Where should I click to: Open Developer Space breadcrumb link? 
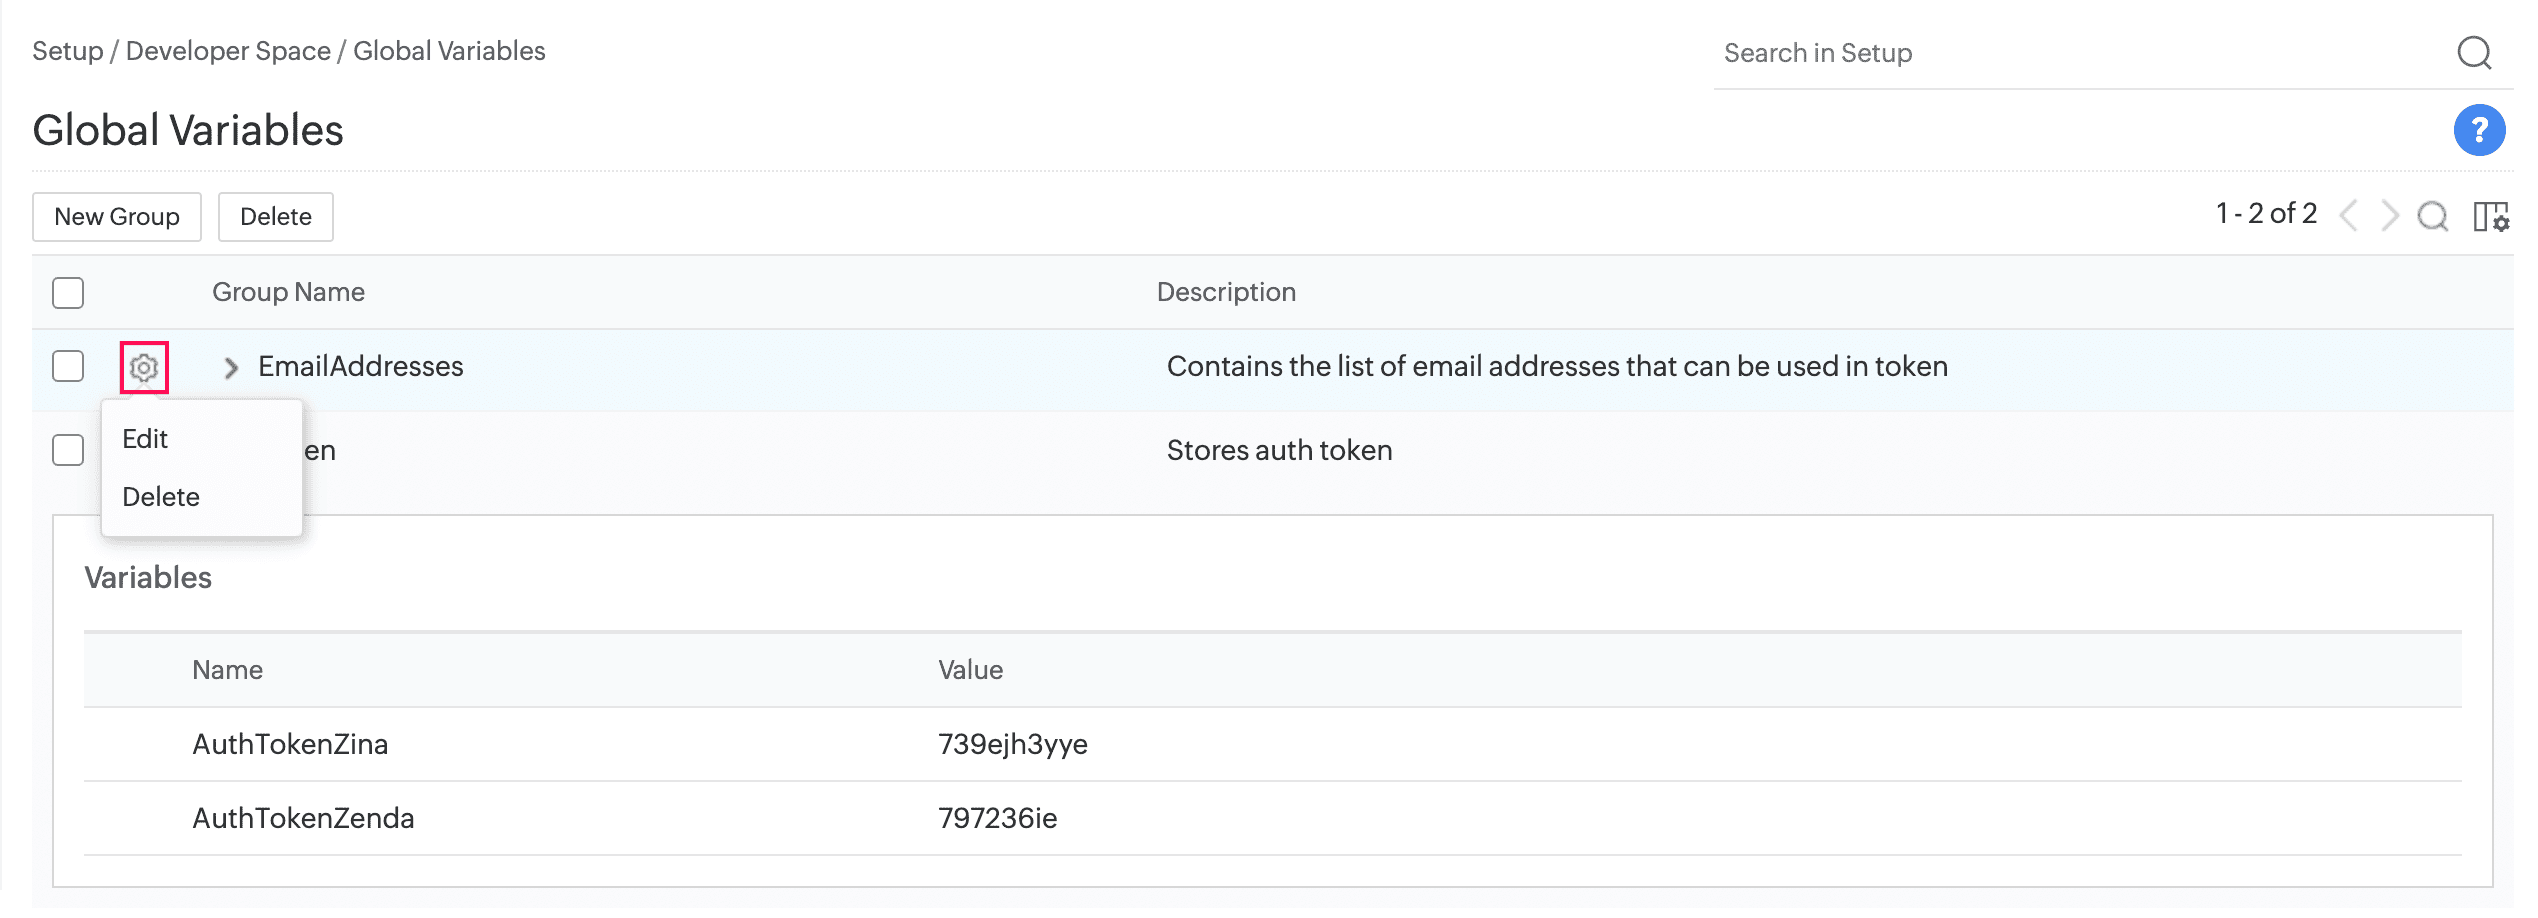coord(228,51)
